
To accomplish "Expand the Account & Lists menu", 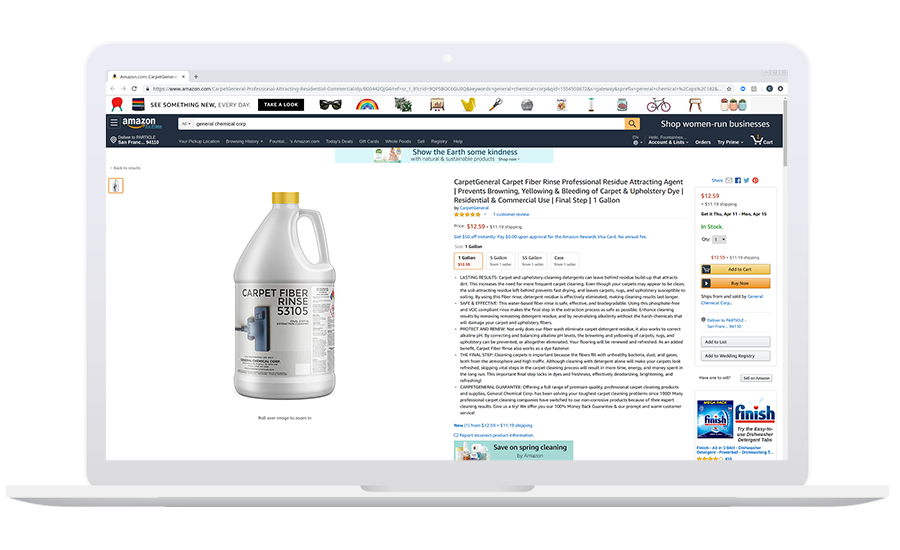I will 668,140.
